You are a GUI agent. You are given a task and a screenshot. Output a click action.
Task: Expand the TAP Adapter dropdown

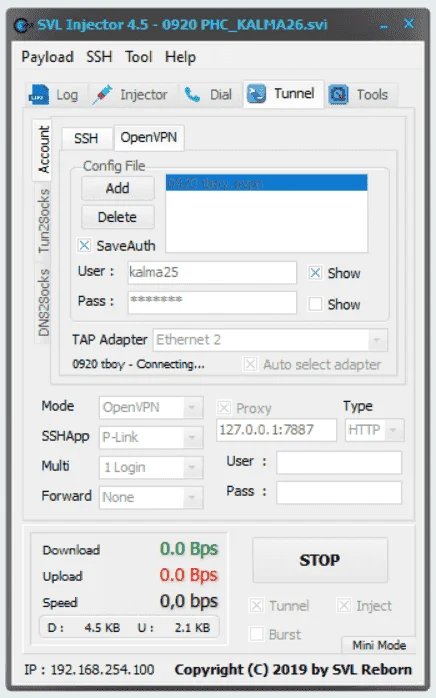click(377, 340)
